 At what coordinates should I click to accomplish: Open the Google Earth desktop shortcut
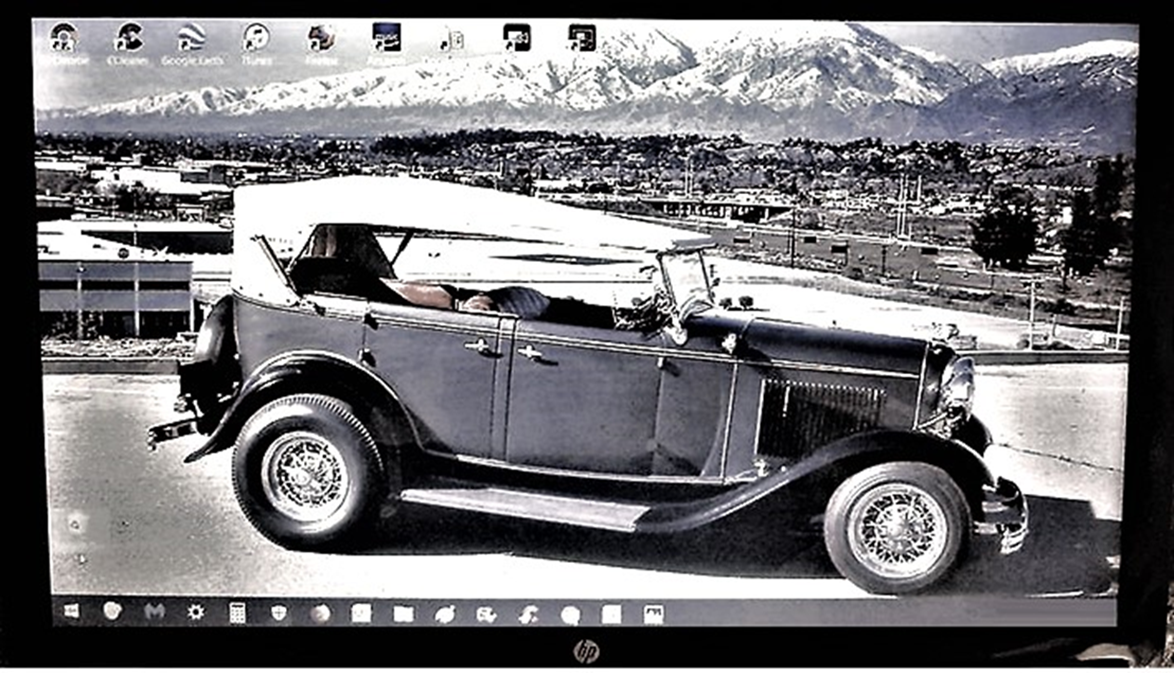tap(191, 39)
